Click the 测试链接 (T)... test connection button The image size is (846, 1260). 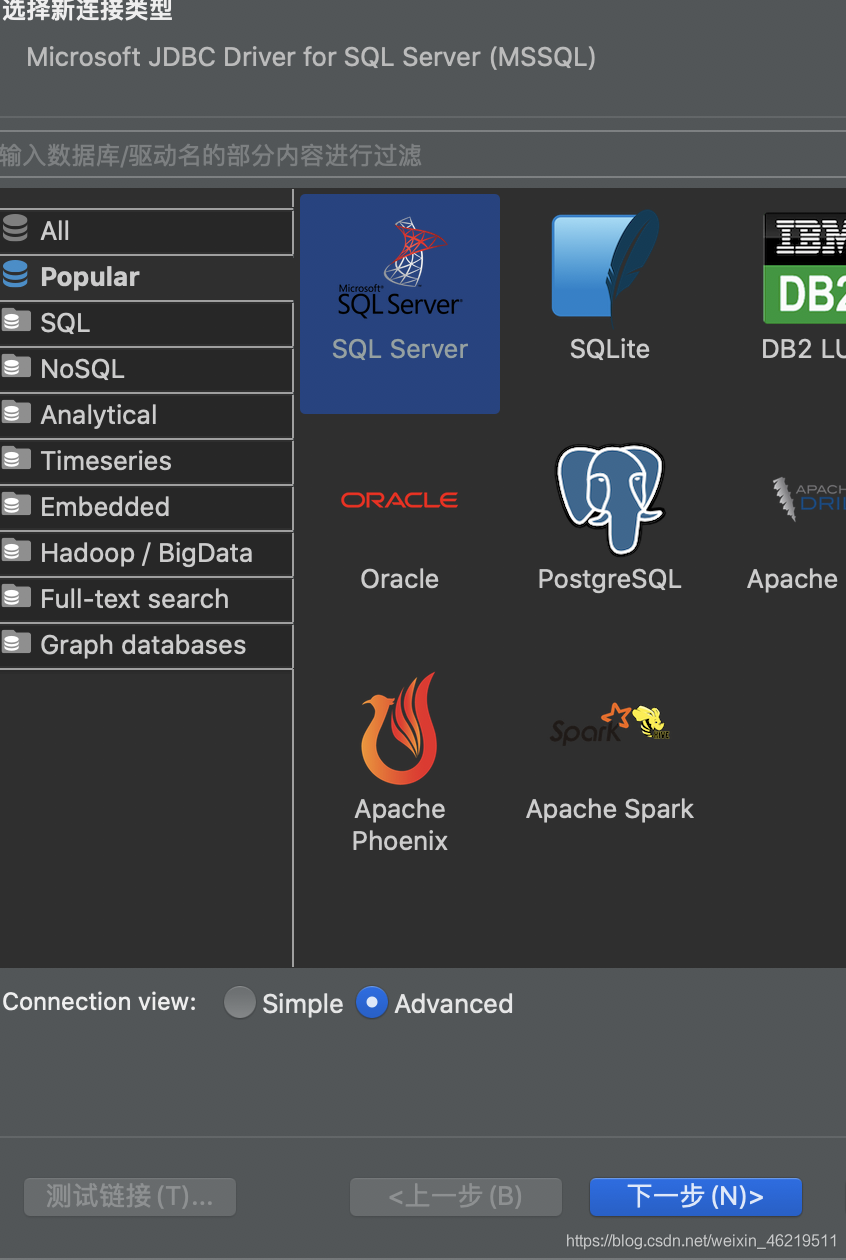click(x=130, y=1196)
